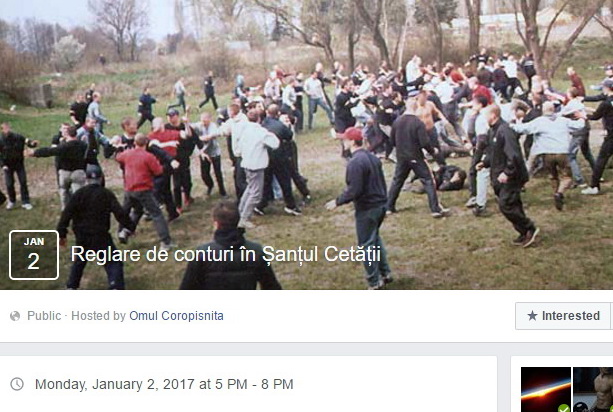Click the '5 PM - 8 PM' time range
This screenshot has height=412, width=613.
[x=254, y=384]
